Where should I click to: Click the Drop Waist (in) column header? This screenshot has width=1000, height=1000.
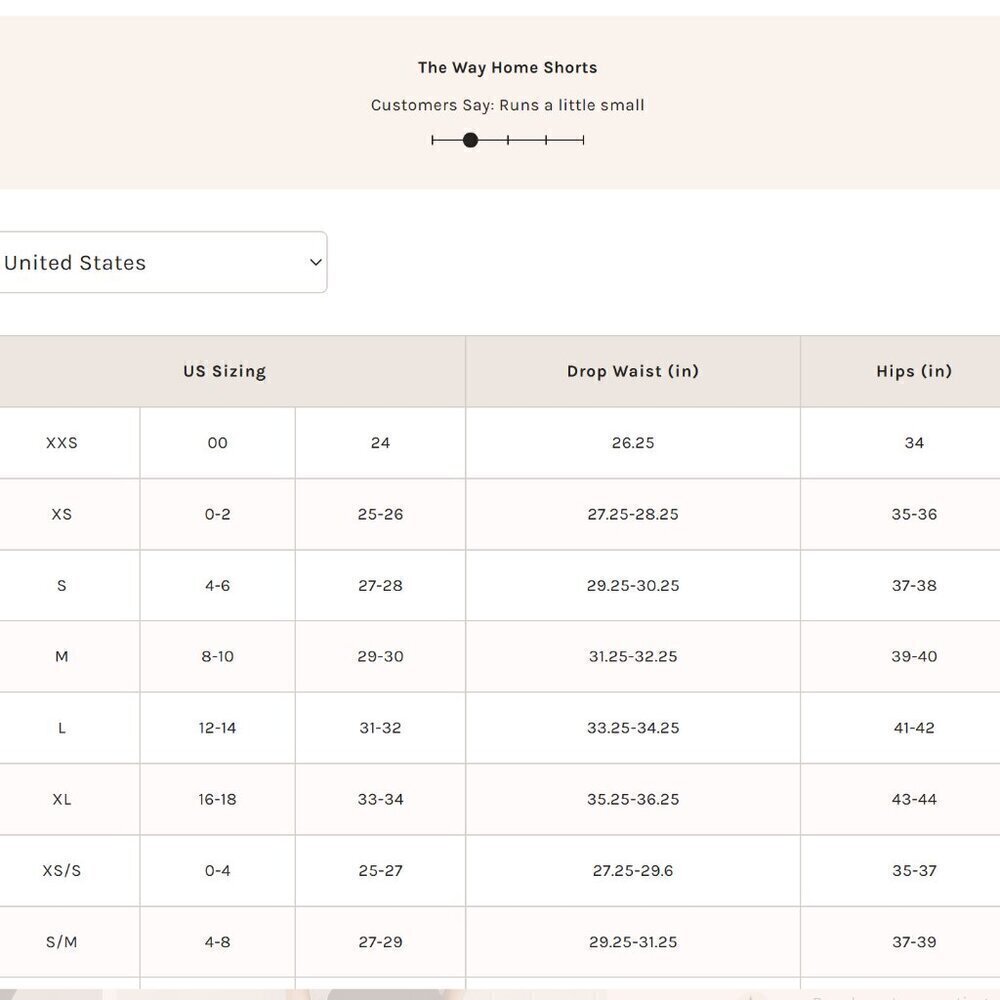coord(632,371)
